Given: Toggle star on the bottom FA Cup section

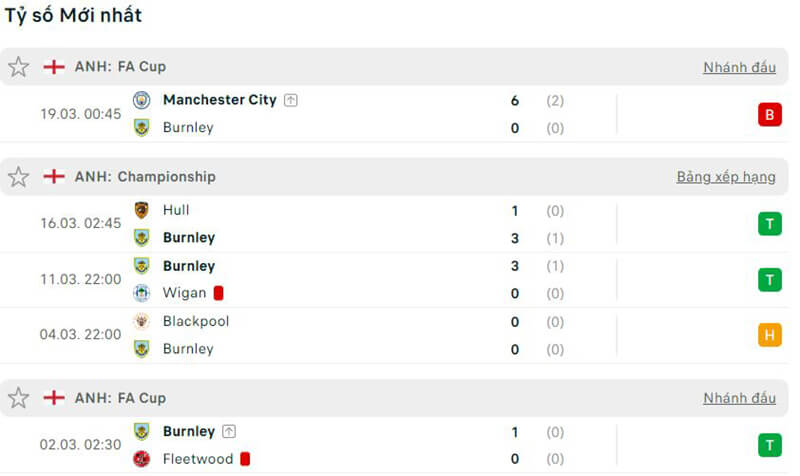Looking at the screenshot, I should point(19,398).
